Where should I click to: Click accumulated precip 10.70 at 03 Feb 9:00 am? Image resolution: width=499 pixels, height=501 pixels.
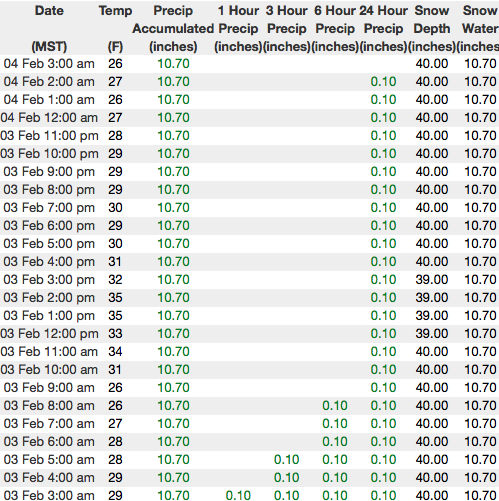[173, 388]
